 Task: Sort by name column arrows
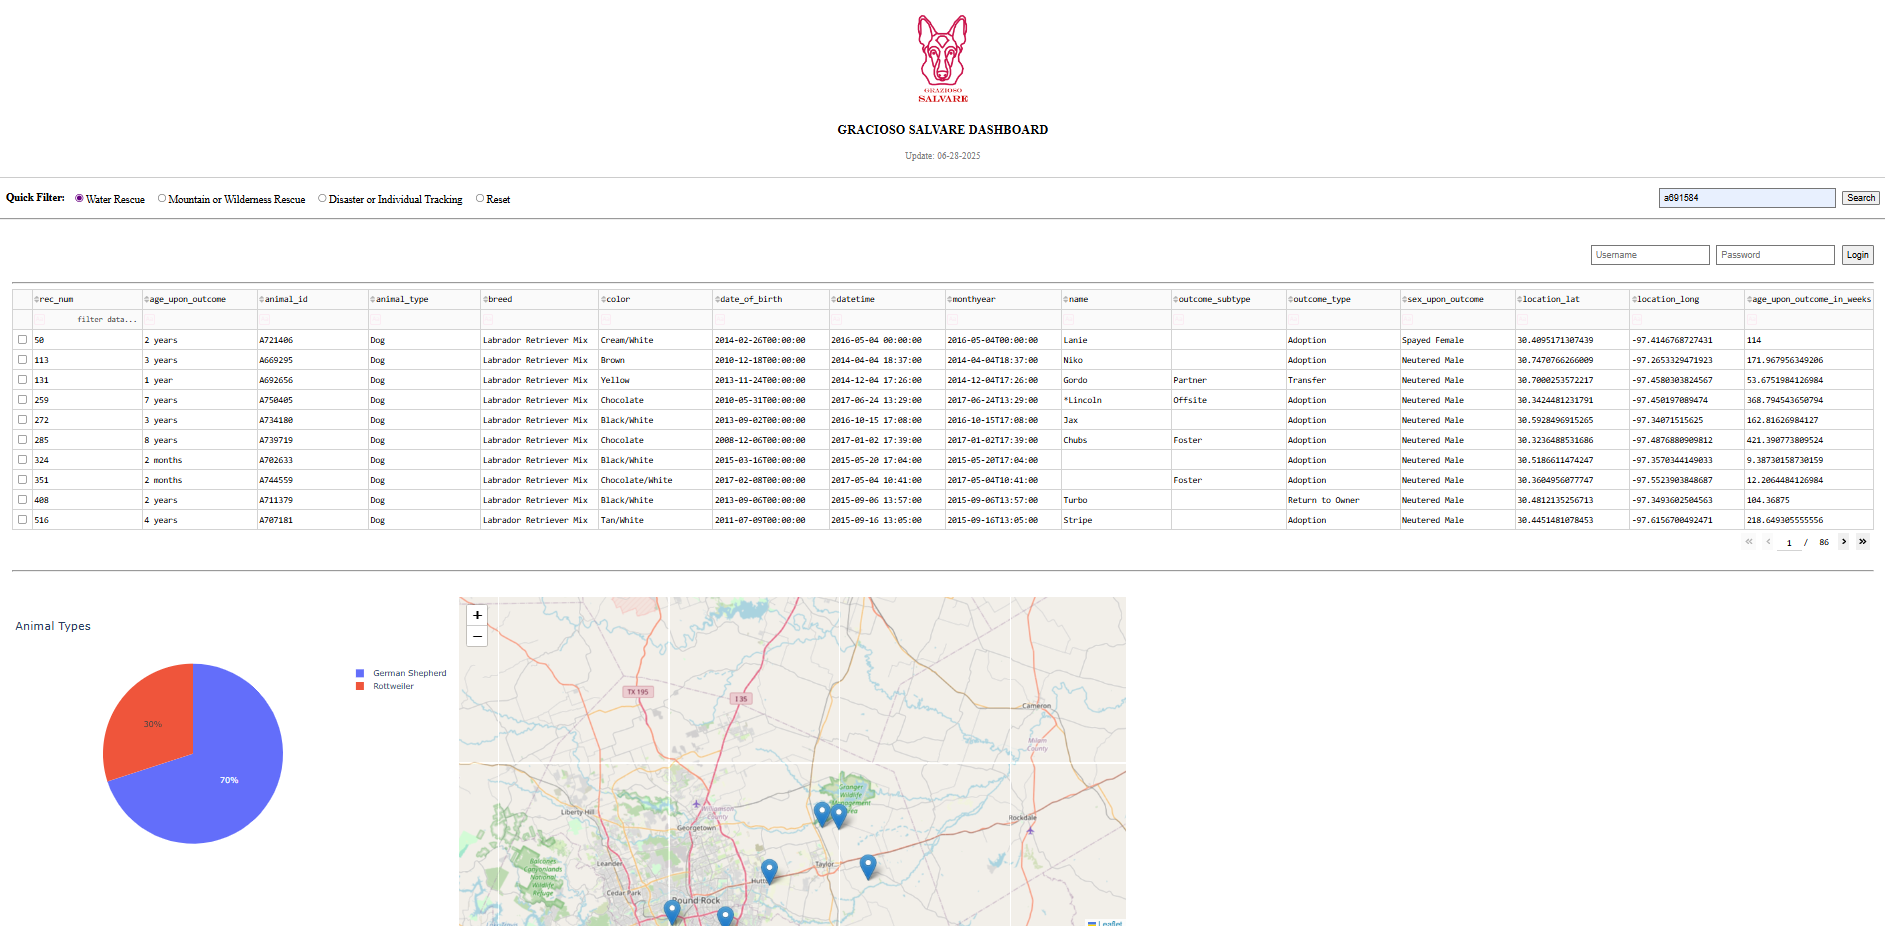(x=1065, y=299)
